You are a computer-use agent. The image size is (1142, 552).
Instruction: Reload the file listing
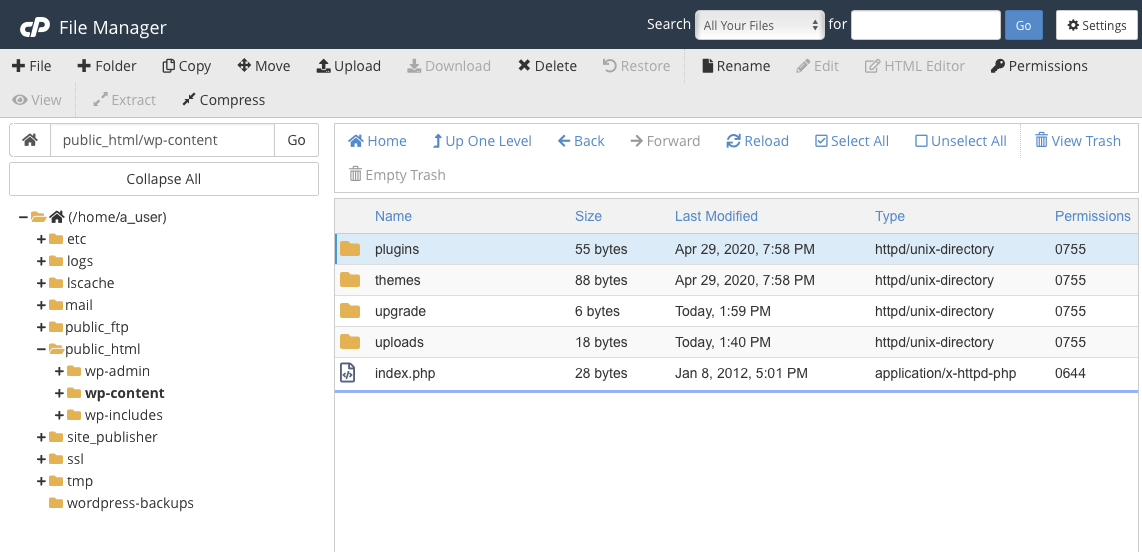757,141
